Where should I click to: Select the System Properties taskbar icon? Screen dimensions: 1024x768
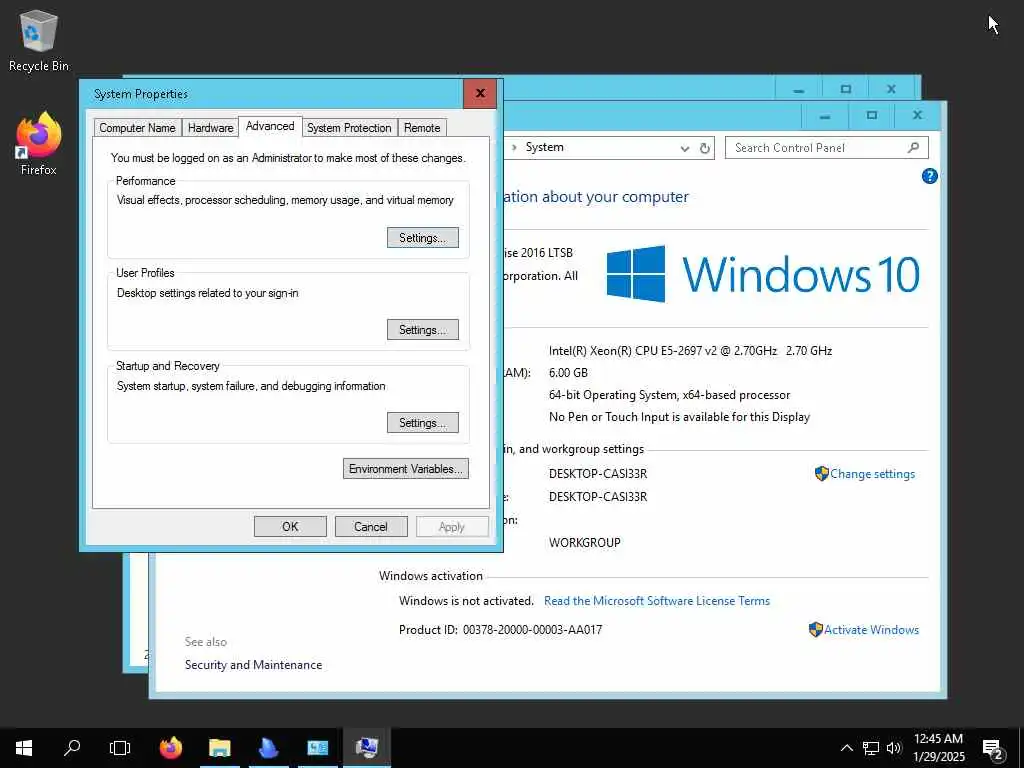(x=366, y=748)
